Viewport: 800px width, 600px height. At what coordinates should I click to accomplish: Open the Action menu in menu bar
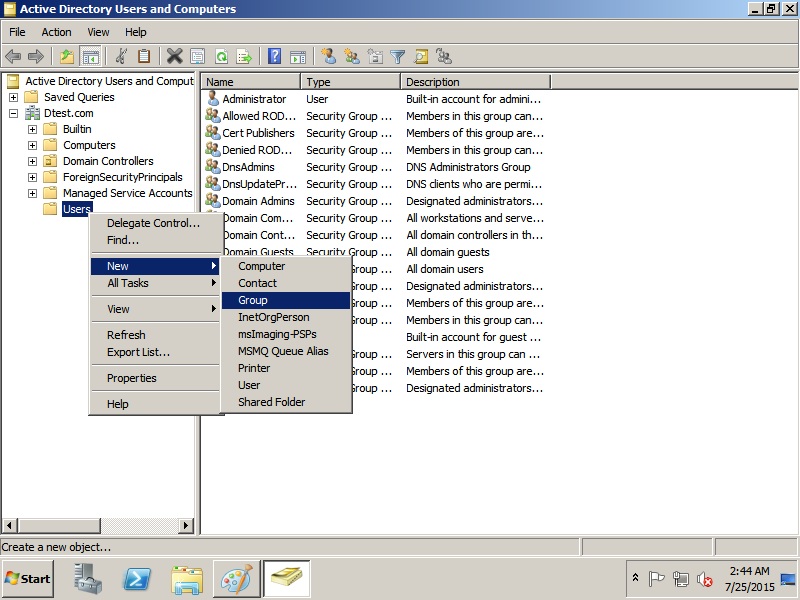[x=56, y=32]
